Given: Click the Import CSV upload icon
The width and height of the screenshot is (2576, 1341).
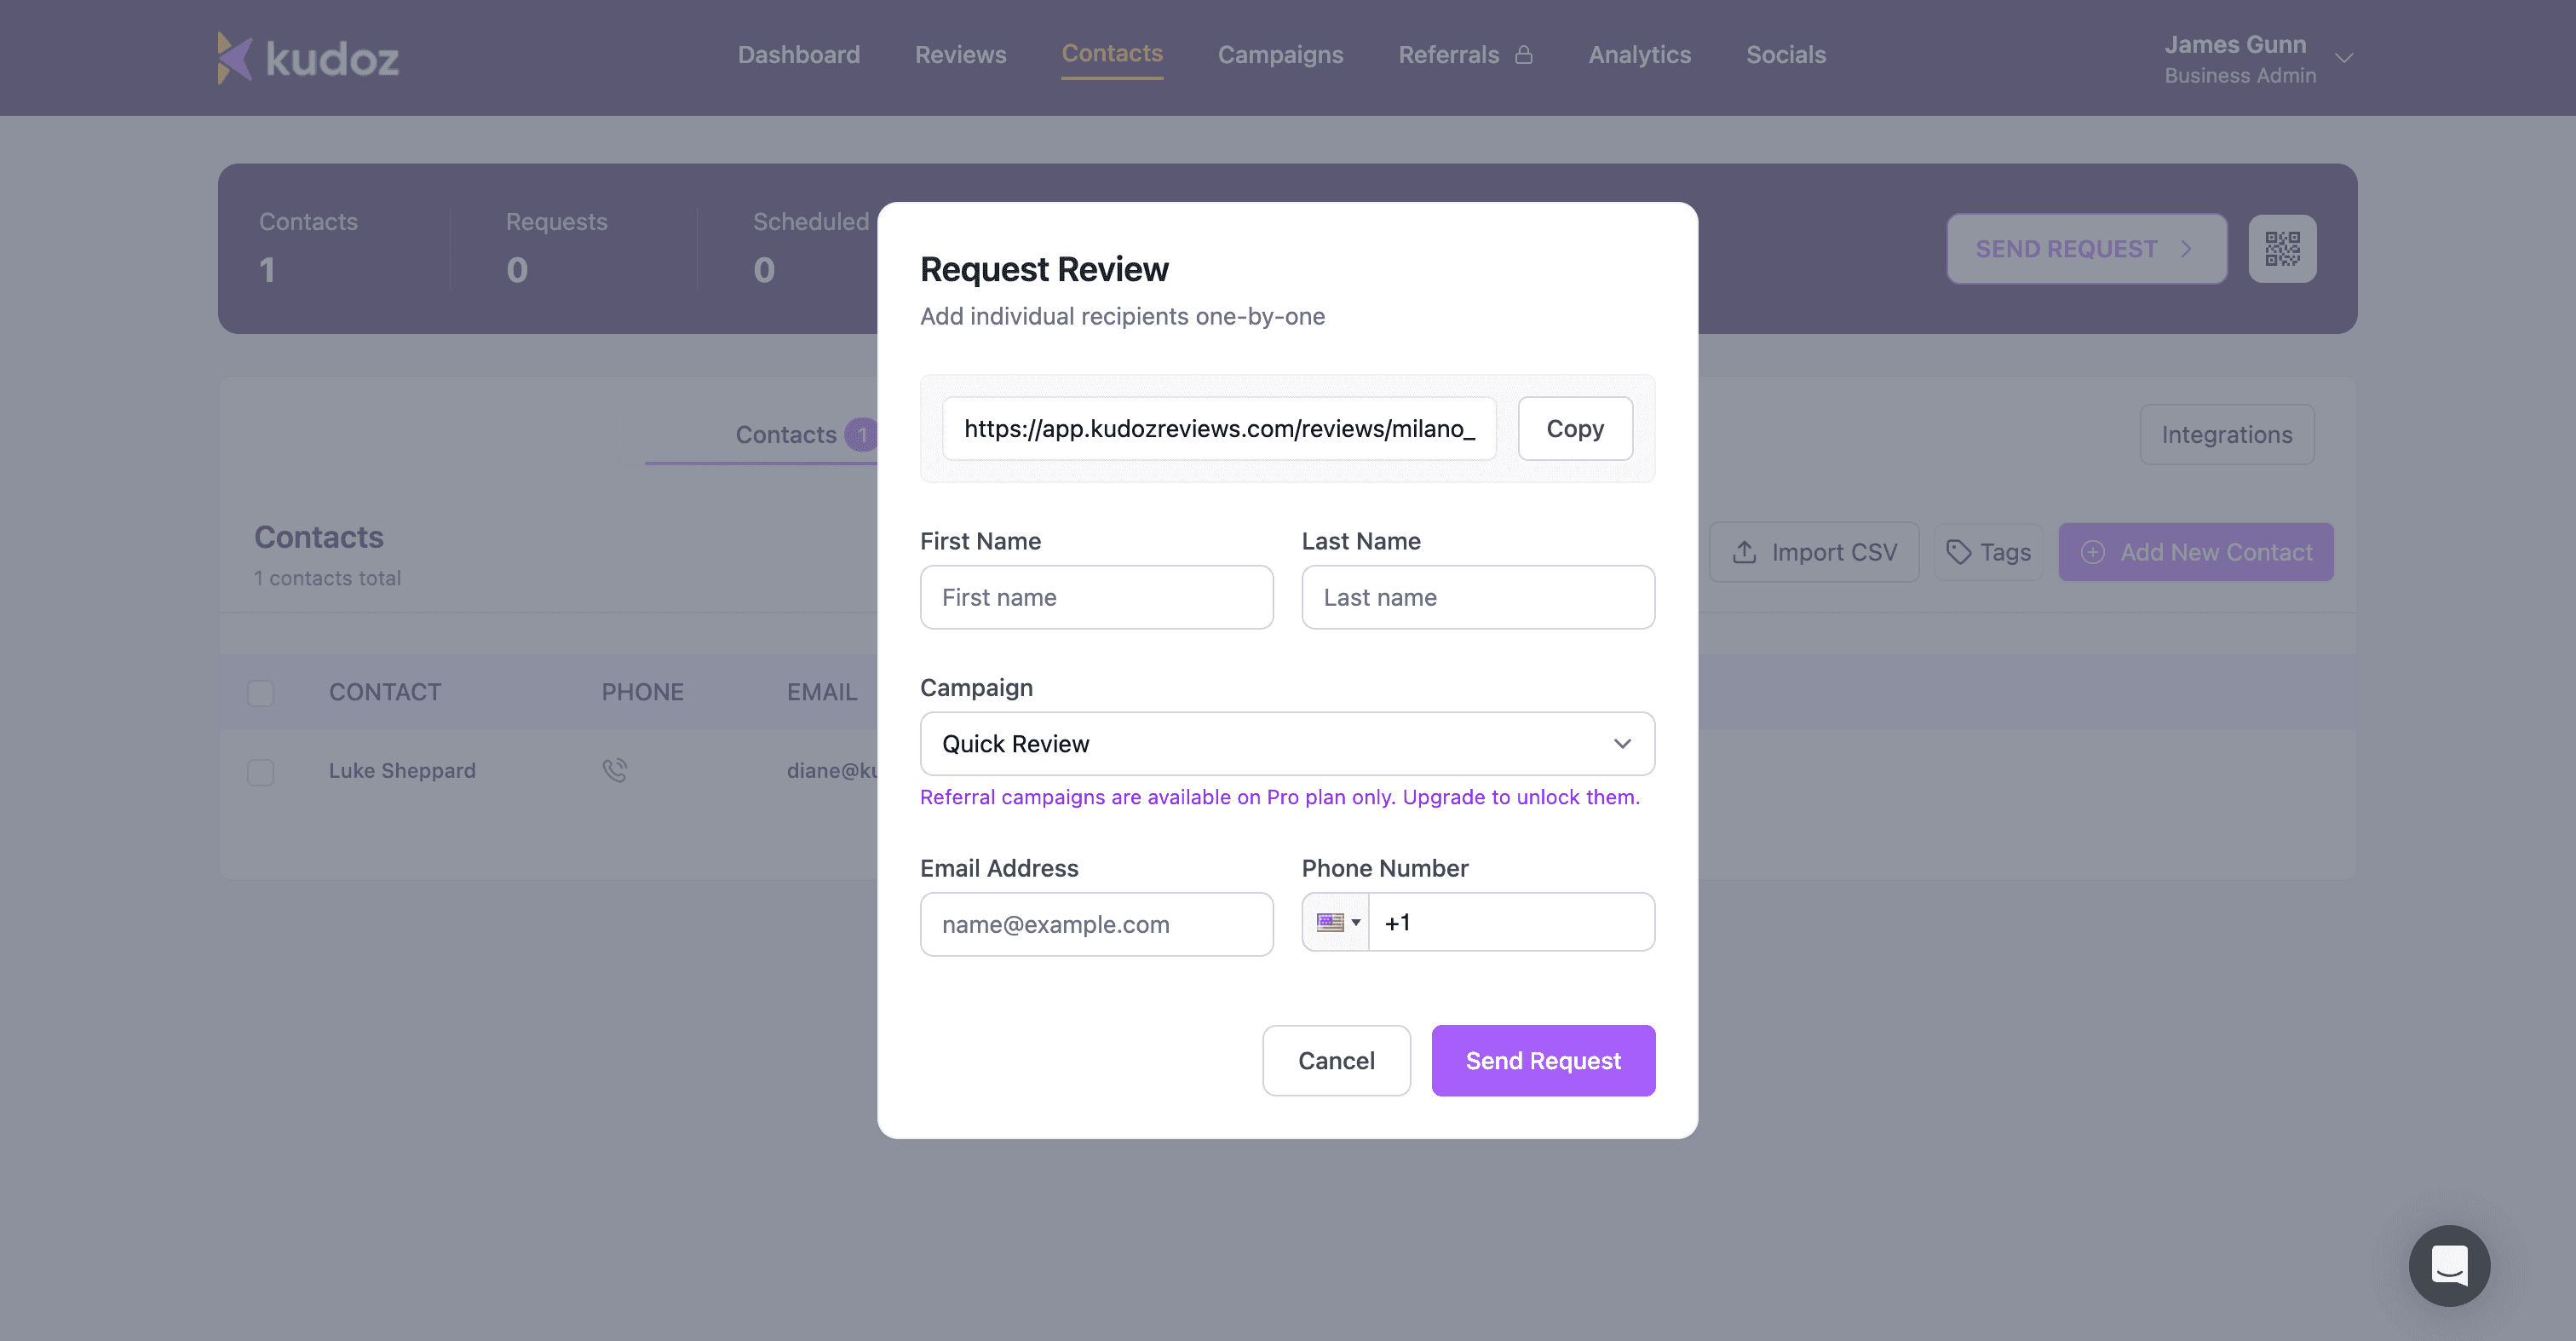Looking at the screenshot, I should point(1745,552).
